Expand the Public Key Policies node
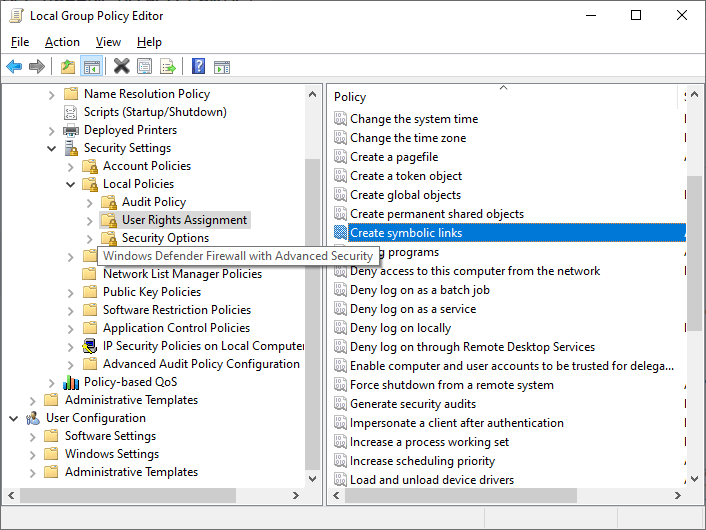This screenshot has width=706, height=530. [x=71, y=293]
